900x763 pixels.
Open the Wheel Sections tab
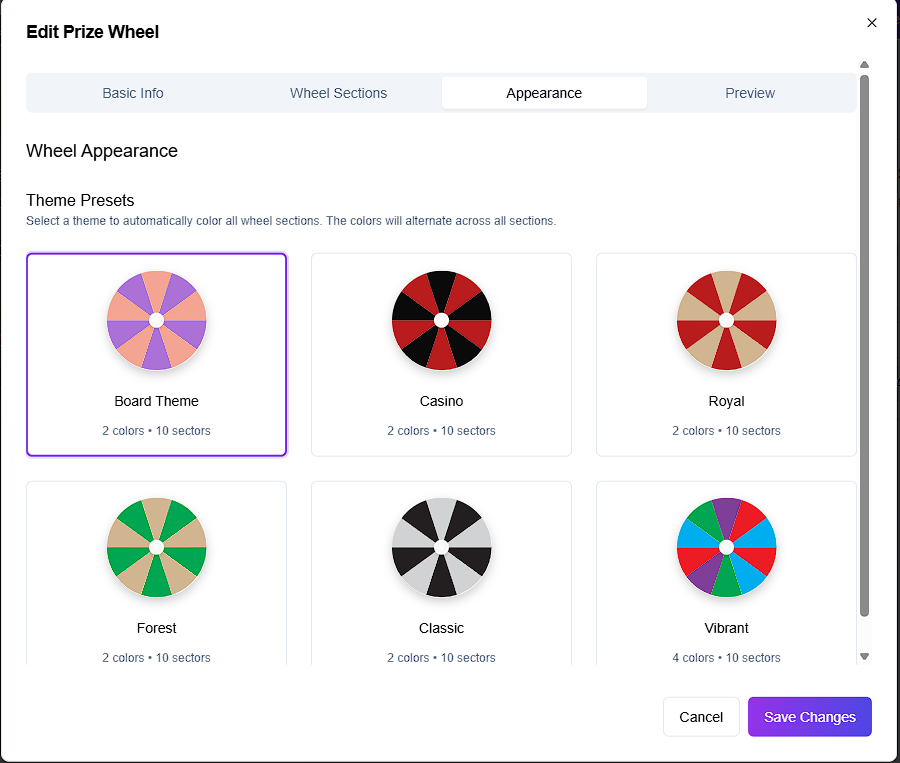pyautogui.click(x=338, y=93)
